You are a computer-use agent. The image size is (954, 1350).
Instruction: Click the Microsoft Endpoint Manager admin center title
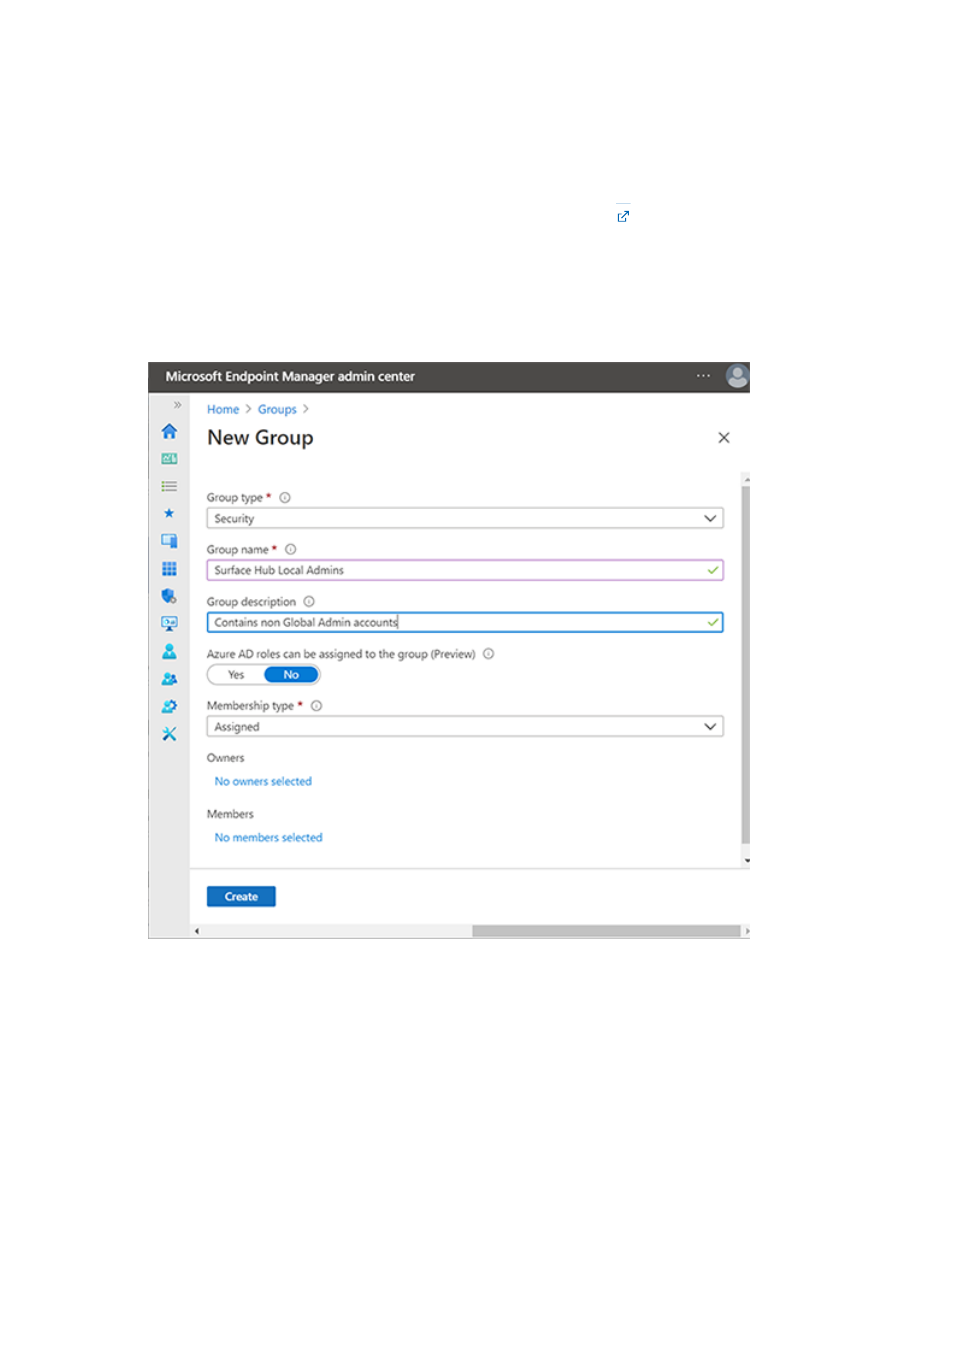[290, 377]
